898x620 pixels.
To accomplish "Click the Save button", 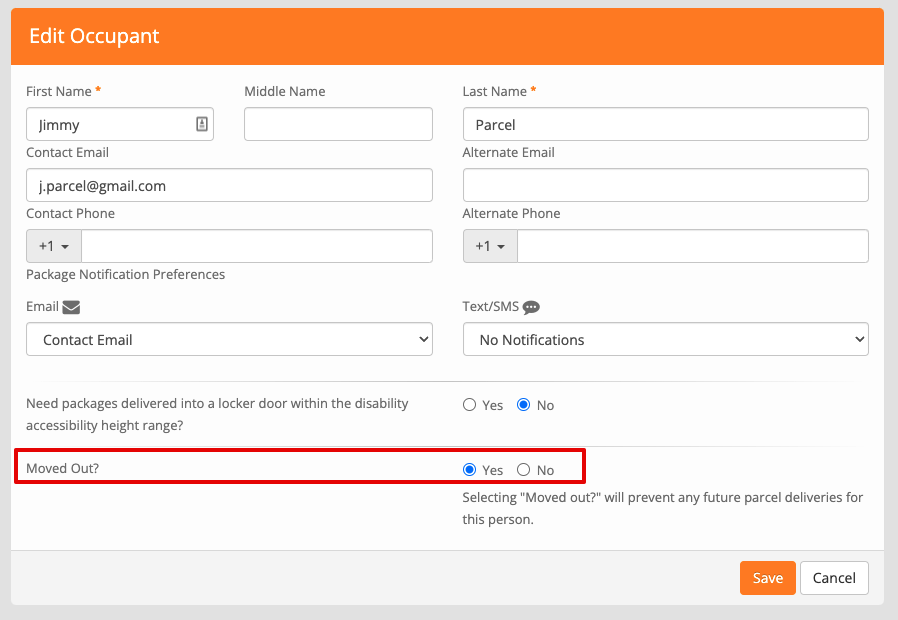I will click(x=767, y=578).
